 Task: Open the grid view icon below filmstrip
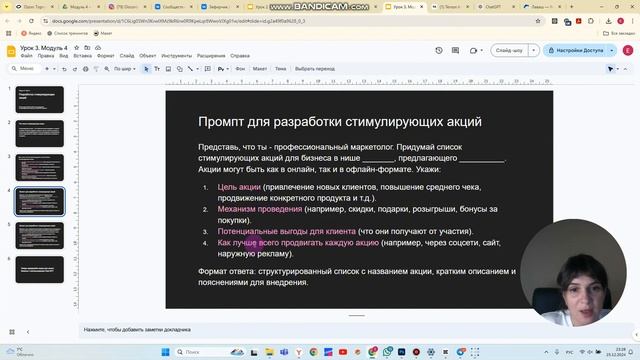[12, 332]
